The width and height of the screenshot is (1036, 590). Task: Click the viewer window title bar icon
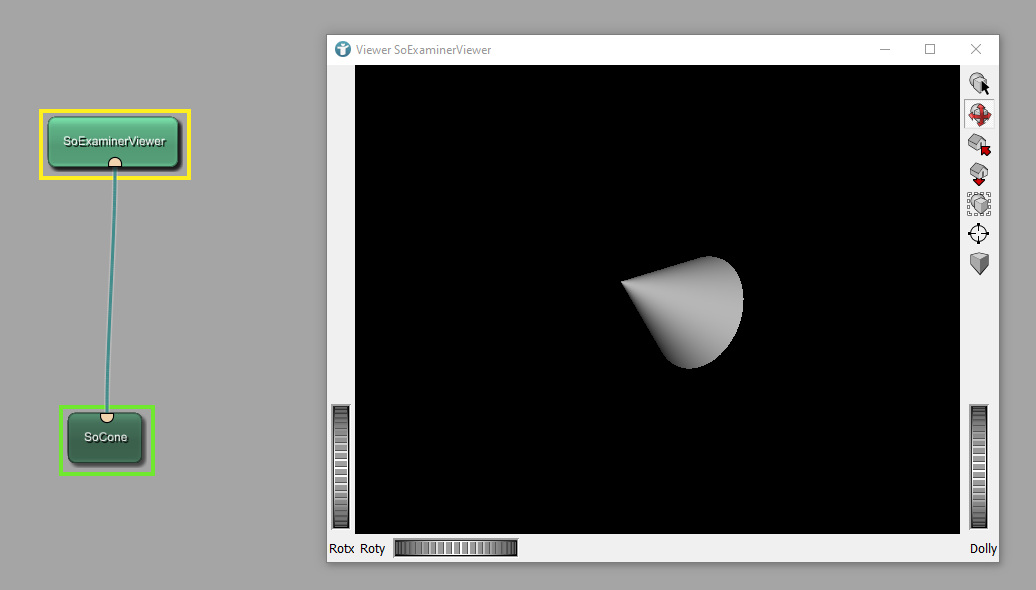pyautogui.click(x=343, y=49)
